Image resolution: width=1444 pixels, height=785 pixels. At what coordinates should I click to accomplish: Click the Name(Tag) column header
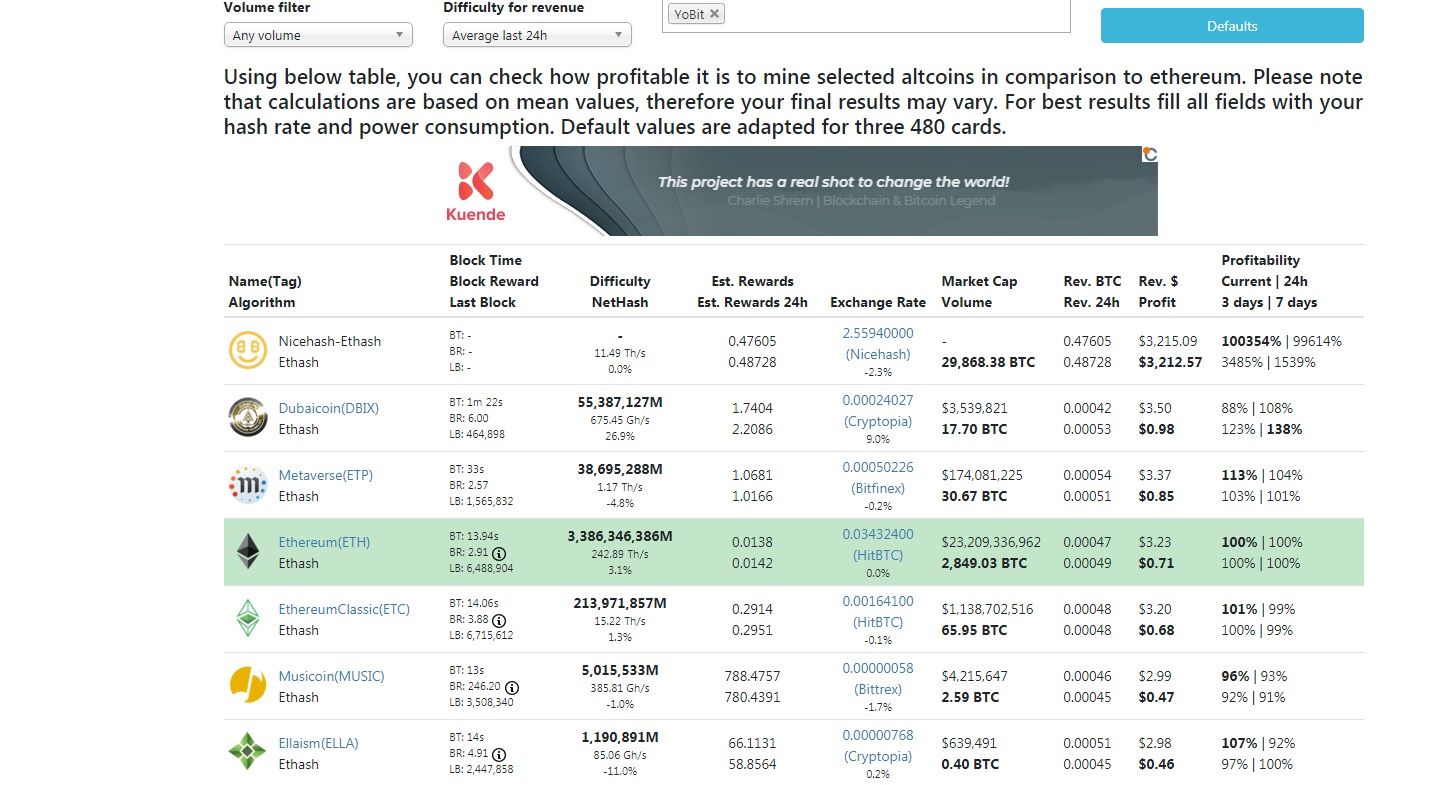[265, 281]
